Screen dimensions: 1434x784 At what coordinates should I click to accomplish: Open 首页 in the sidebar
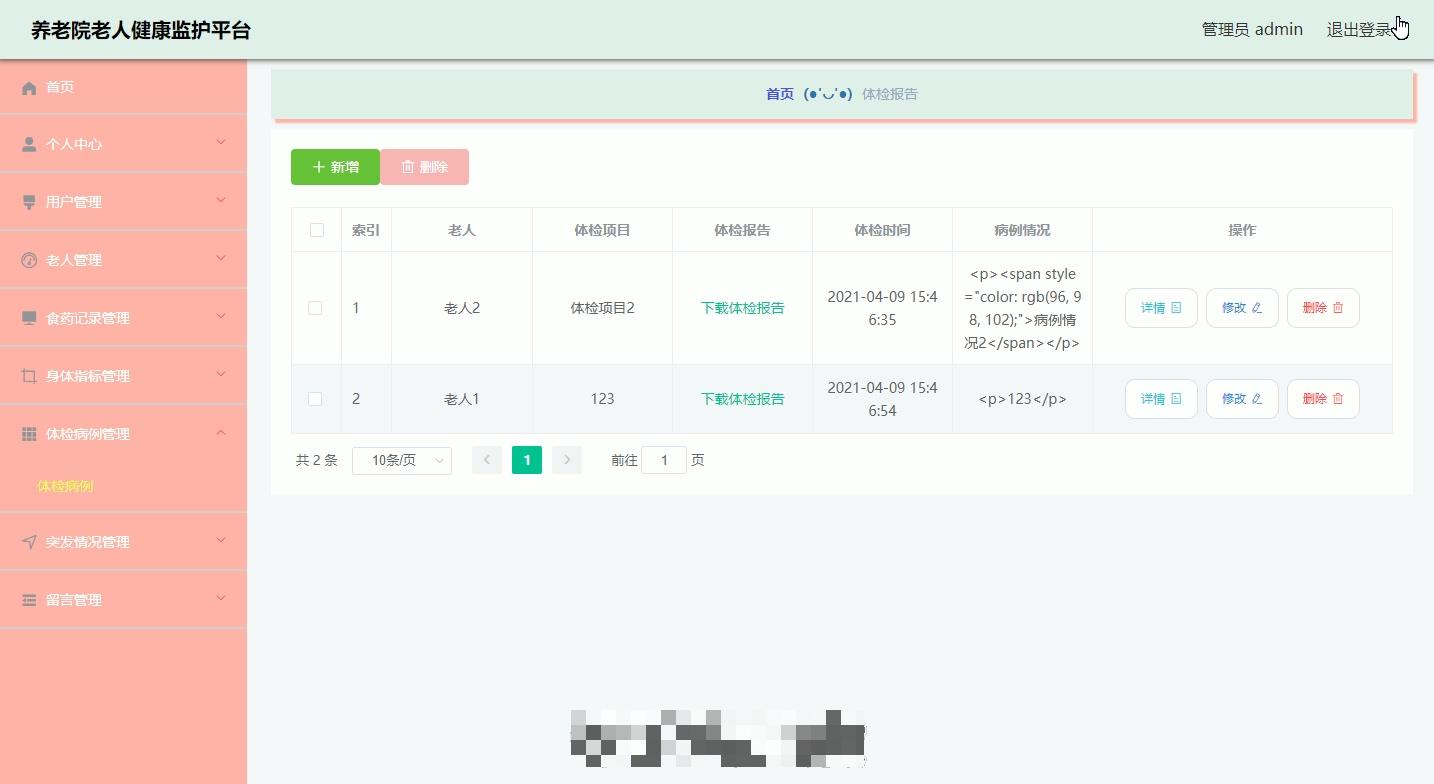pos(123,87)
